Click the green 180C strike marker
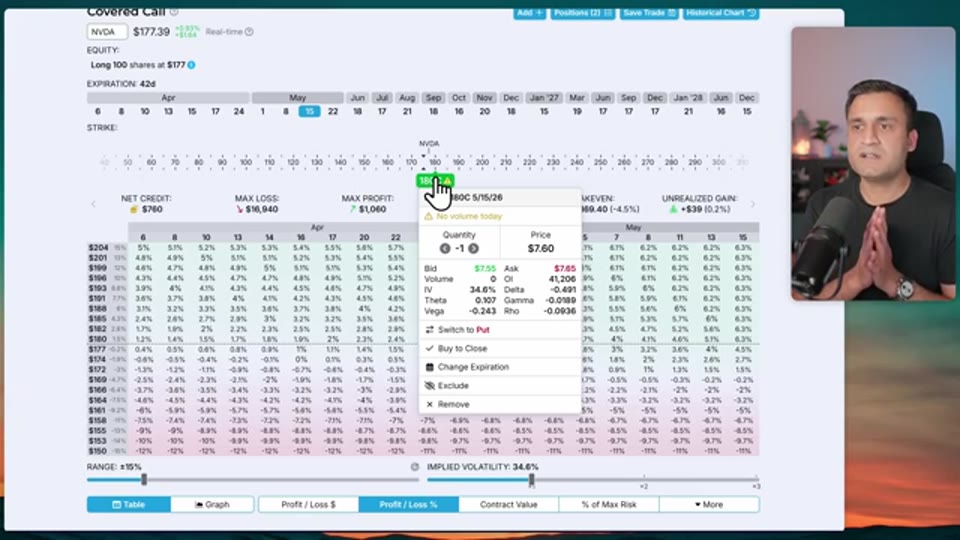This screenshot has width=960, height=540. coord(435,181)
